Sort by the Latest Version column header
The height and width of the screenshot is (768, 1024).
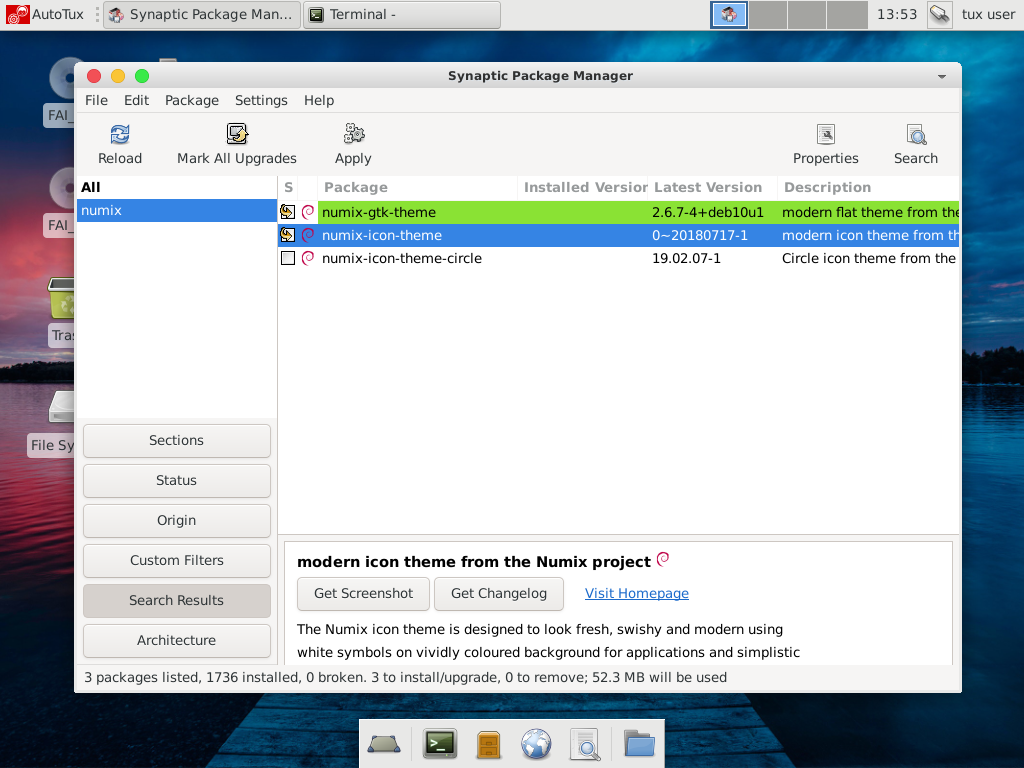[712, 187]
